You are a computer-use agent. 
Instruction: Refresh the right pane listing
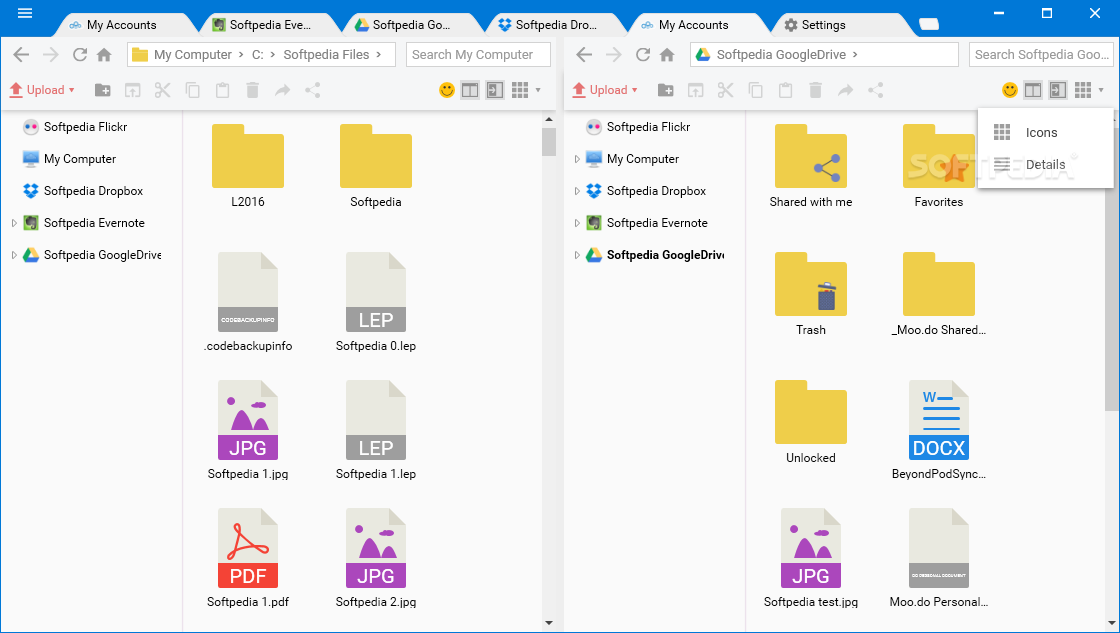click(x=643, y=54)
